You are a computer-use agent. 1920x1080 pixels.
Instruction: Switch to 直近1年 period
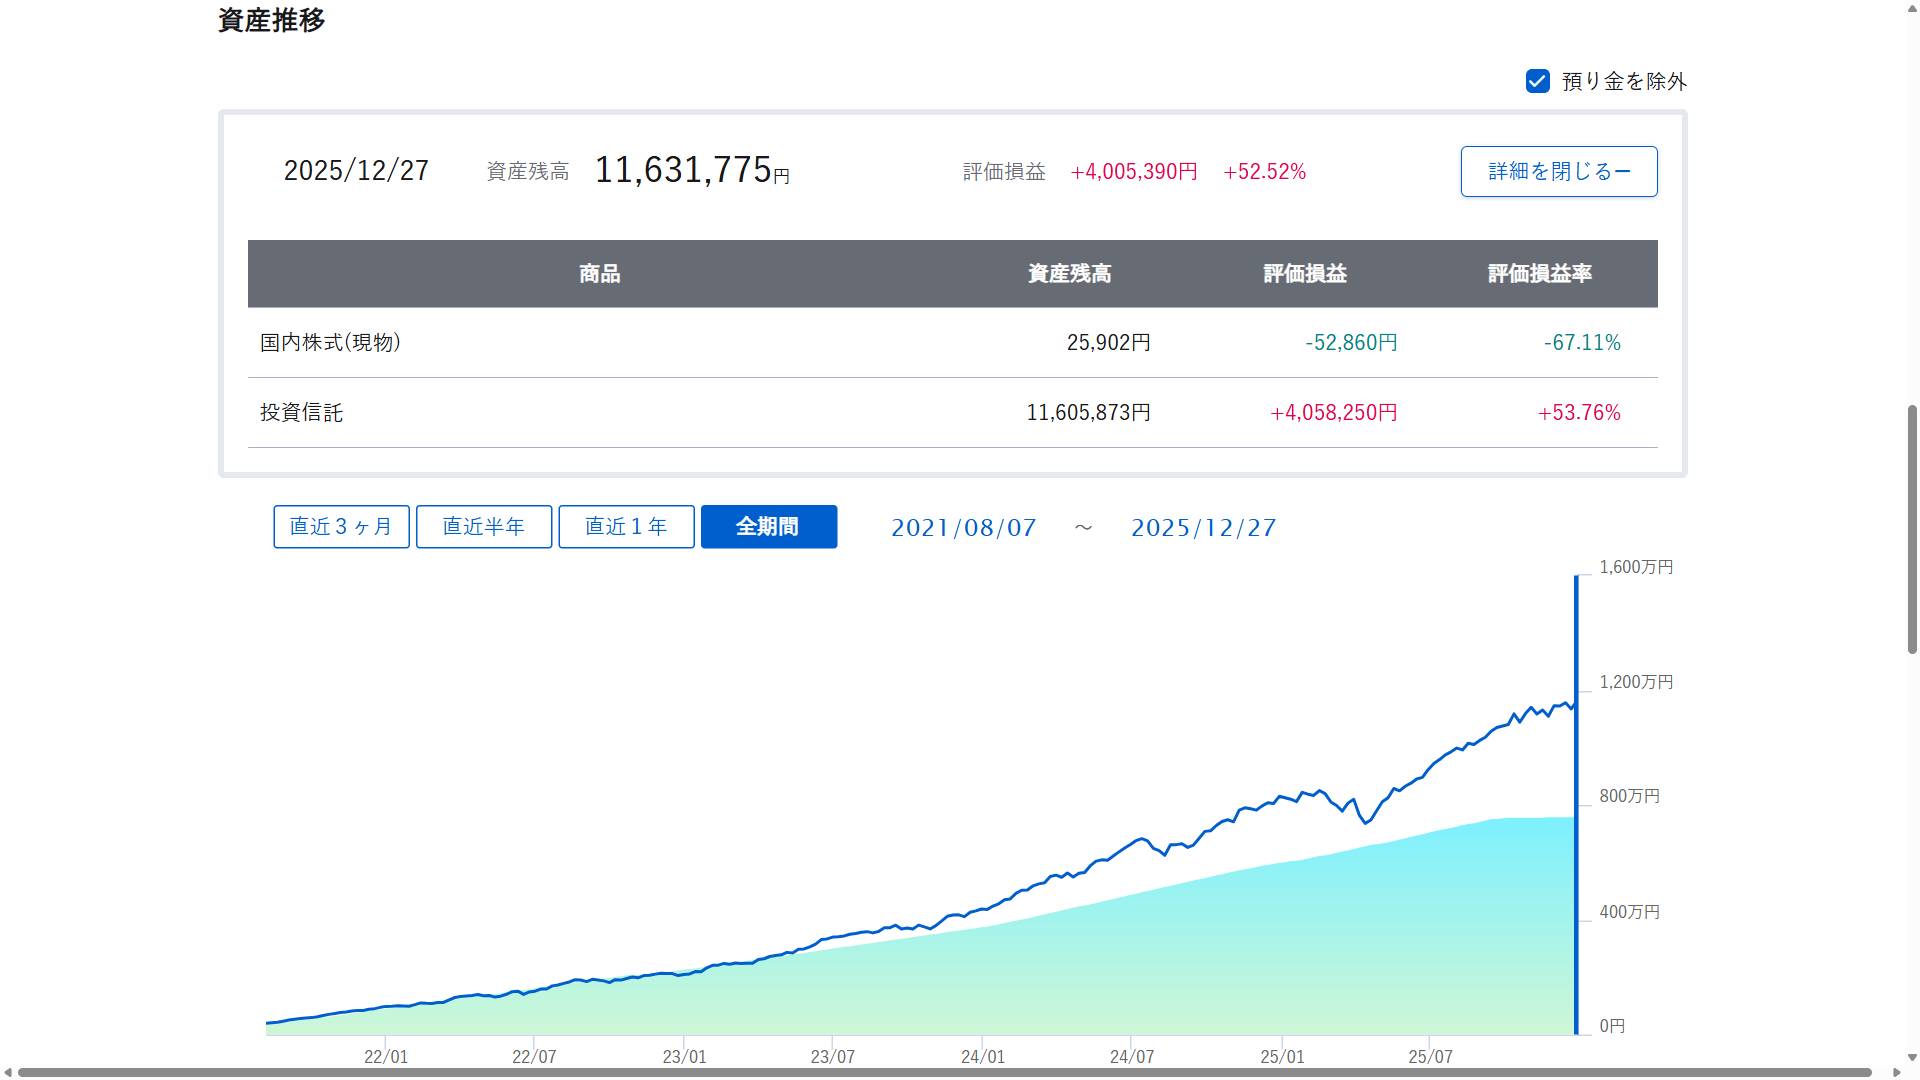[626, 527]
